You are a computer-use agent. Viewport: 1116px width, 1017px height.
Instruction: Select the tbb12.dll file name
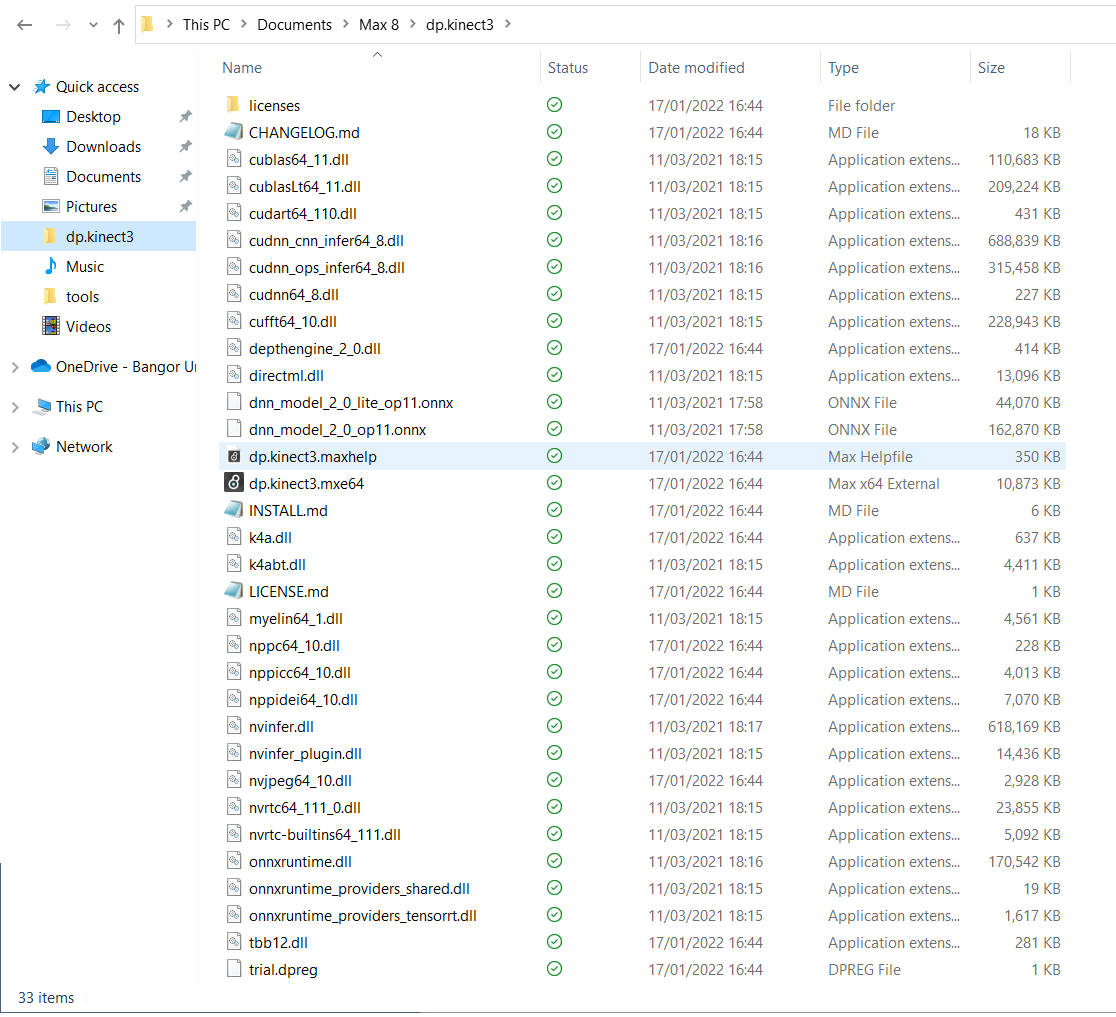(x=278, y=943)
